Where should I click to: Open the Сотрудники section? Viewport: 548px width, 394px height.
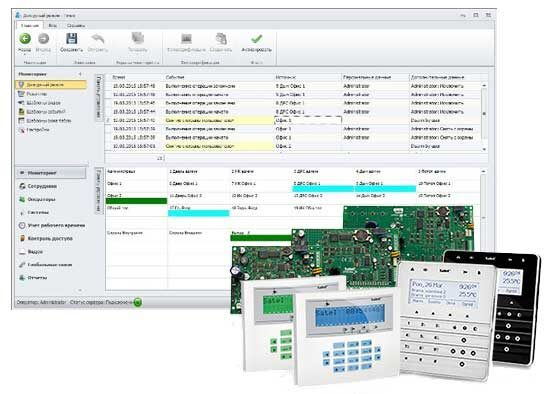tap(38, 186)
